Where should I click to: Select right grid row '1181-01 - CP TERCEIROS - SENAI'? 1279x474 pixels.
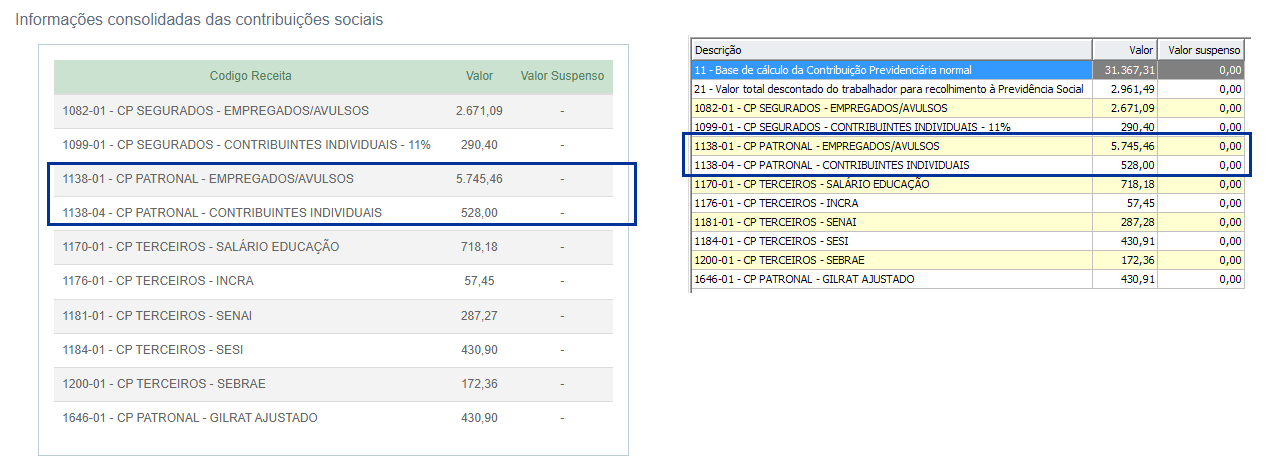(968, 222)
